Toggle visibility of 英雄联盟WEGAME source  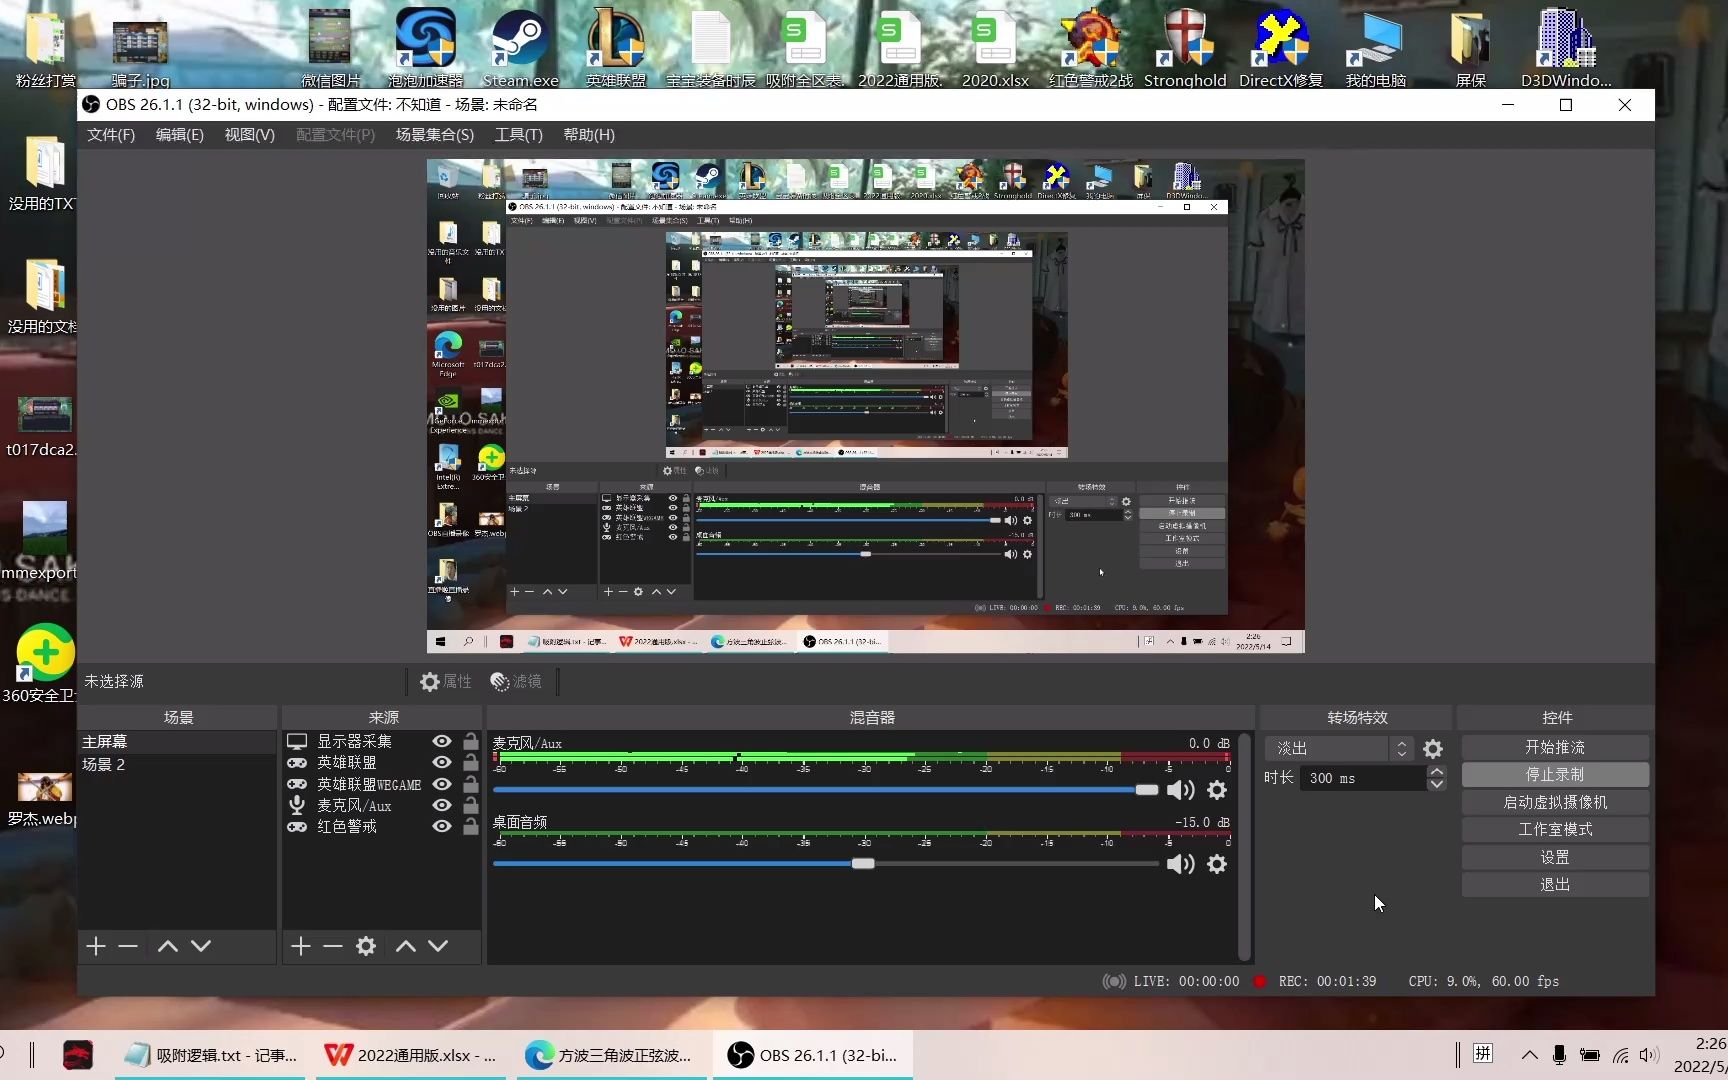(x=441, y=784)
